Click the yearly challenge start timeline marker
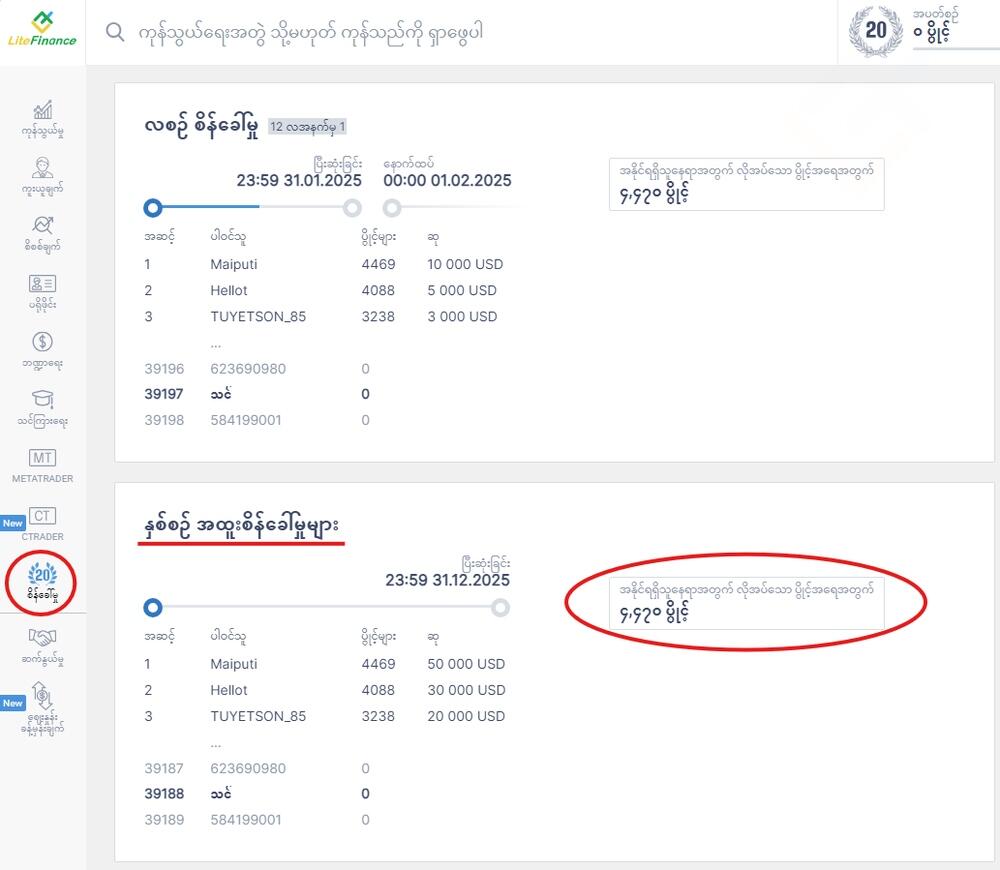1000x870 pixels. [x=152, y=607]
